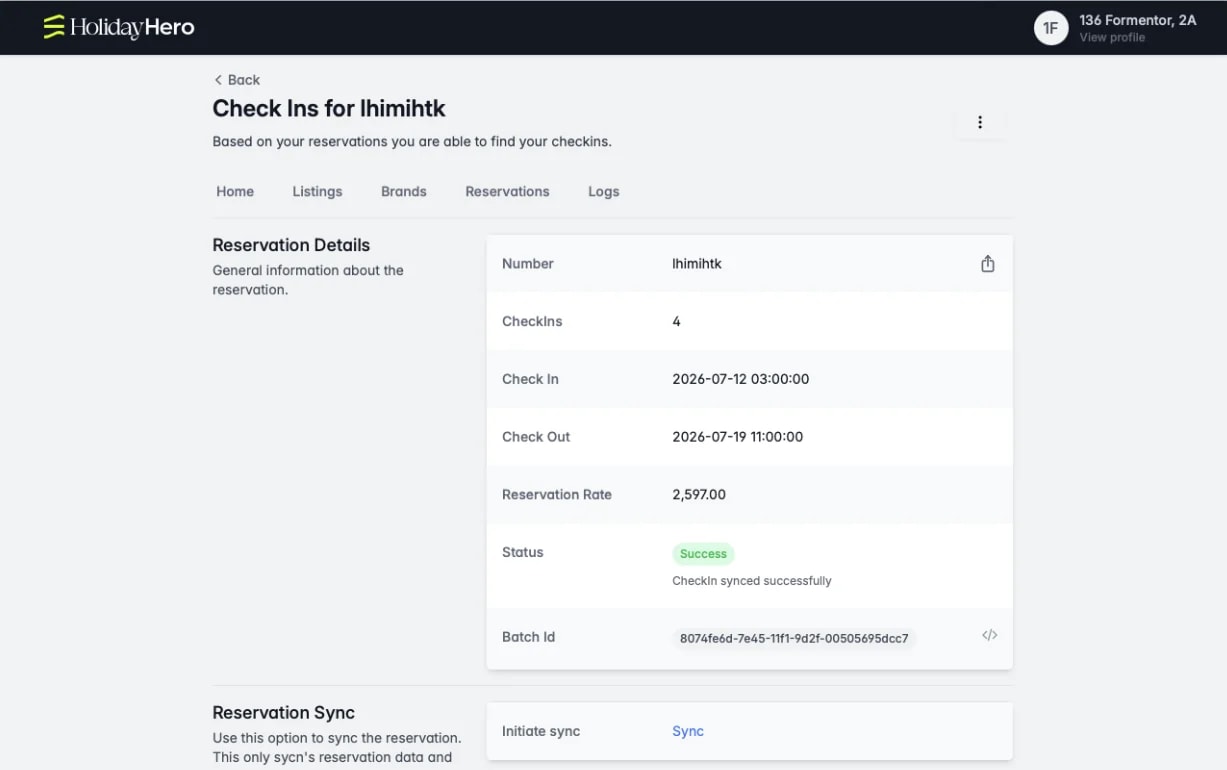The width and height of the screenshot is (1227, 770).
Task: Click the 136 Formentor, 2A account name
Action: [1138, 20]
